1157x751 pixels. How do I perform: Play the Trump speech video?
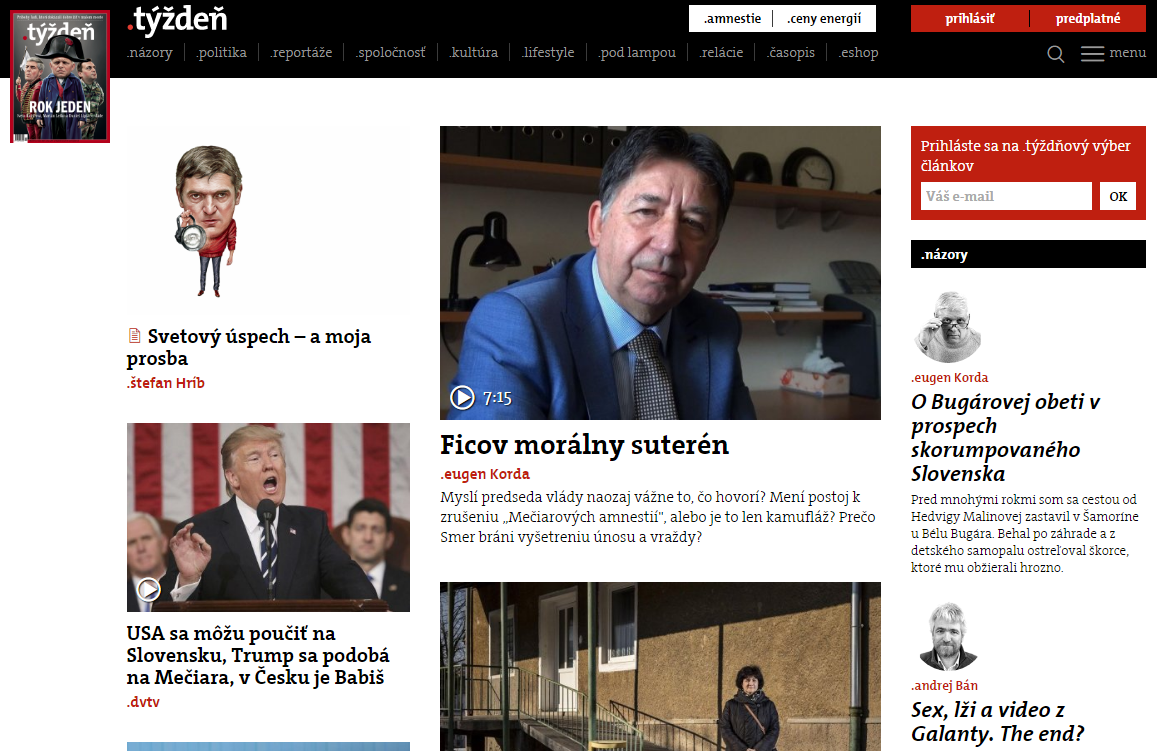148,589
